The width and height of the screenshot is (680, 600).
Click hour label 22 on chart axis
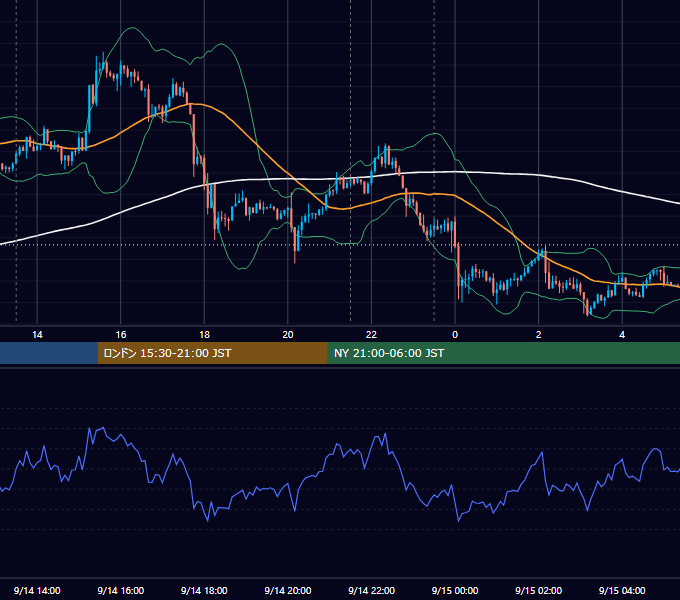[371, 334]
